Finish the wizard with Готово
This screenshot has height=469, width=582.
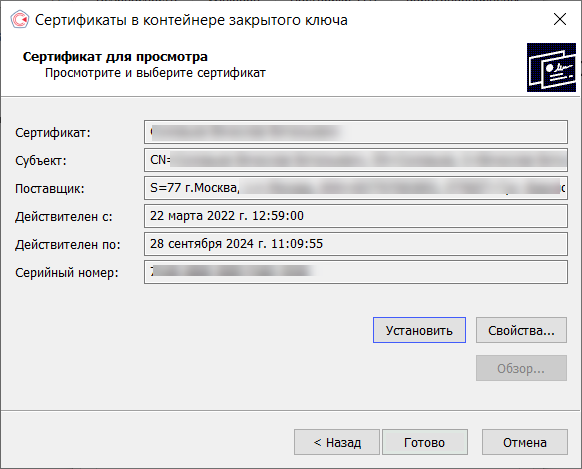425,442
